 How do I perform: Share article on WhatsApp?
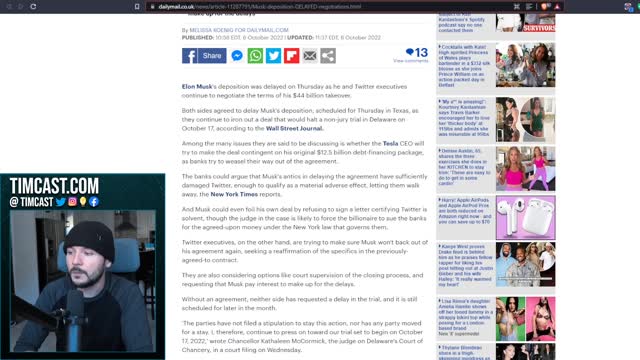(255, 56)
